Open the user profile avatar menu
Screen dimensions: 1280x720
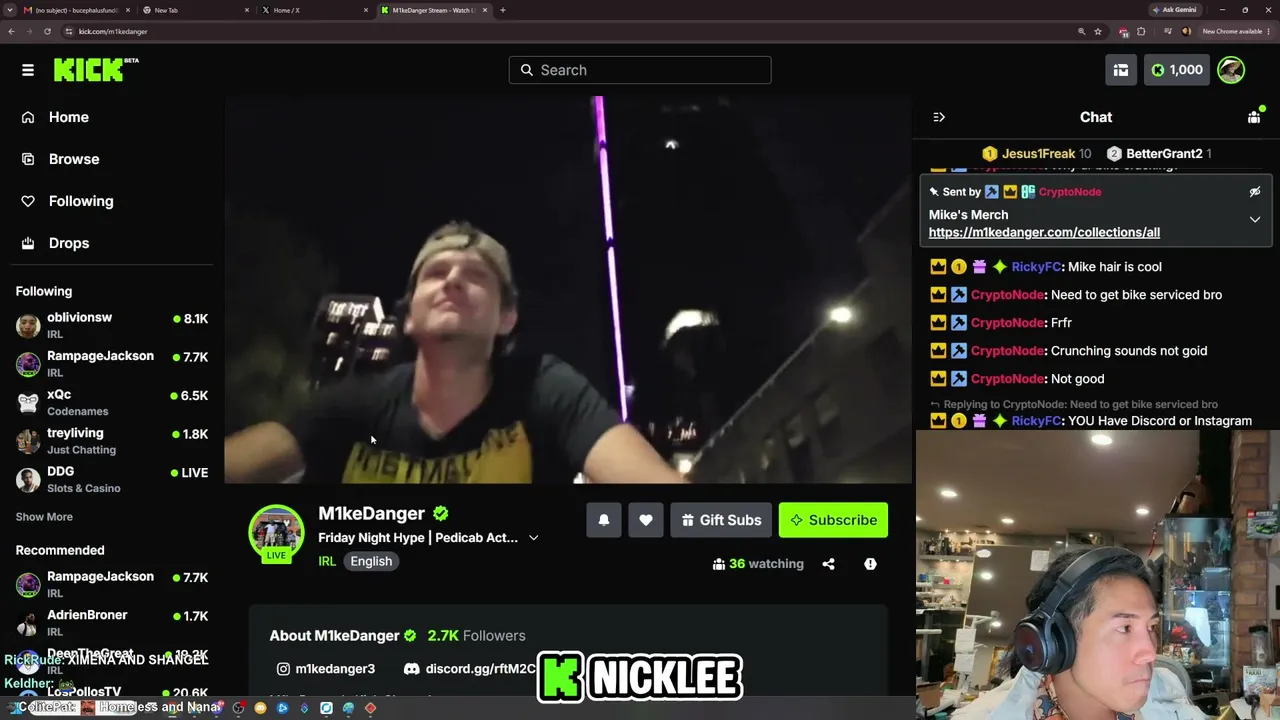pyautogui.click(x=1231, y=70)
